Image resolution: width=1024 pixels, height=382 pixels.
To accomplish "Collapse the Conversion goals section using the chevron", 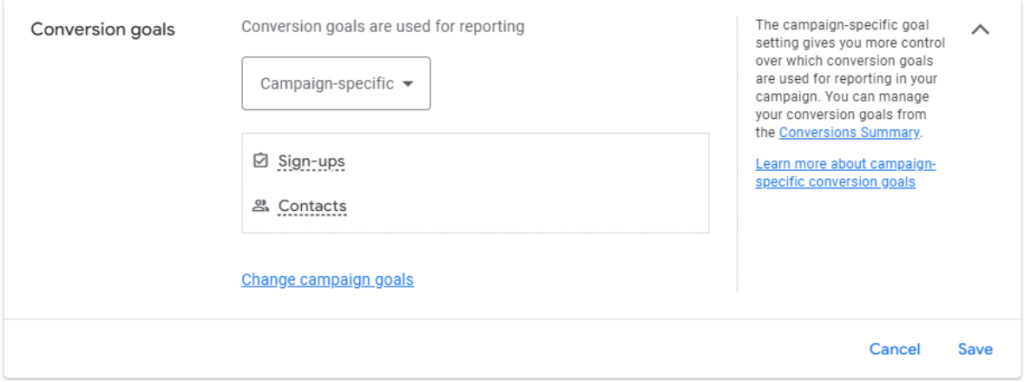I will pyautogui.click(x=980, y=29).
